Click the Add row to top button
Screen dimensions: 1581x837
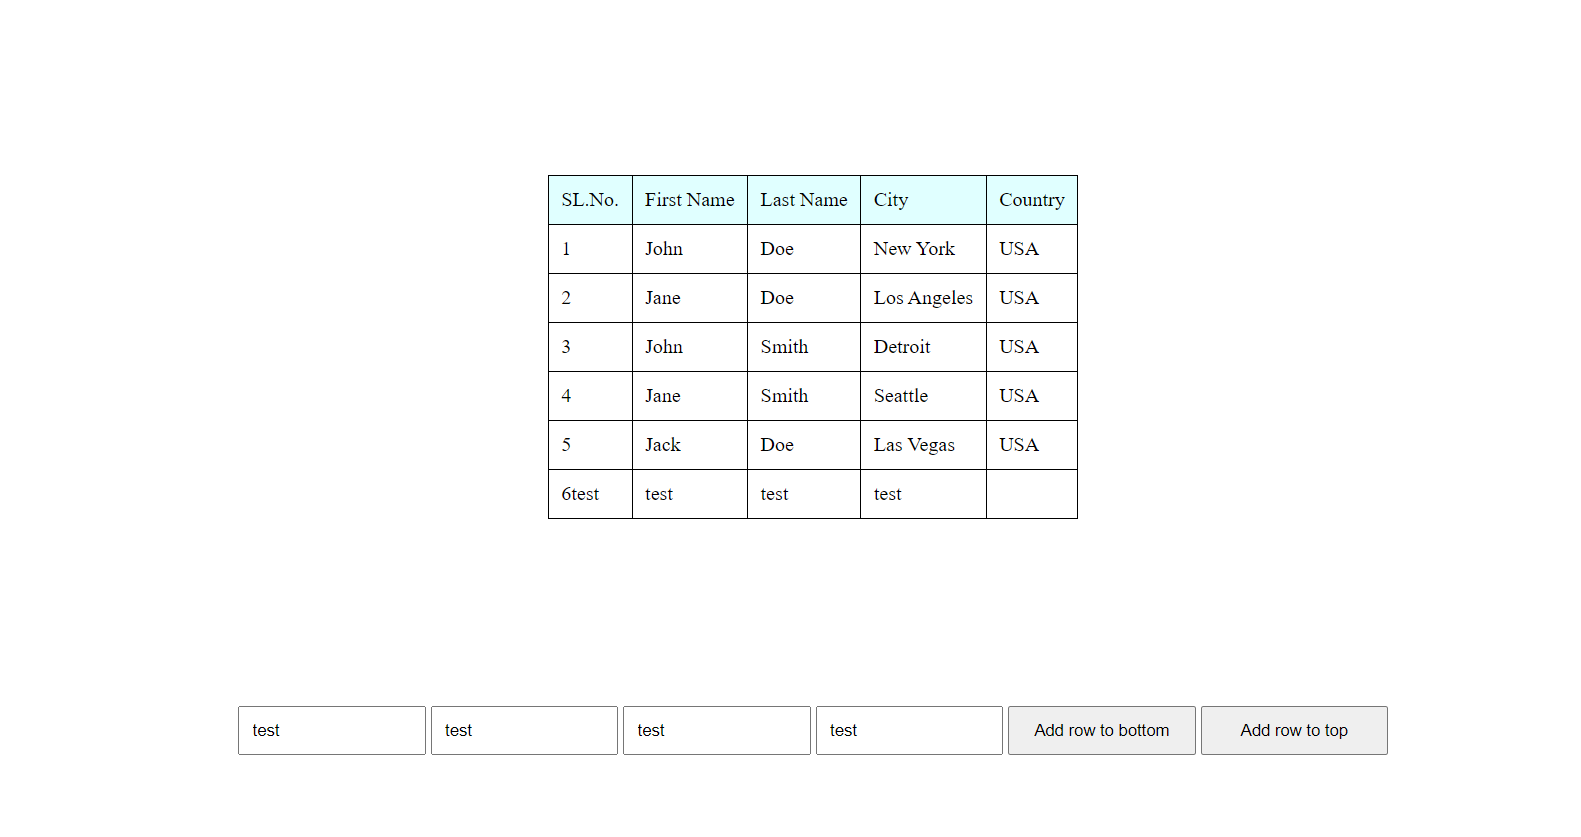point(1294,730)
